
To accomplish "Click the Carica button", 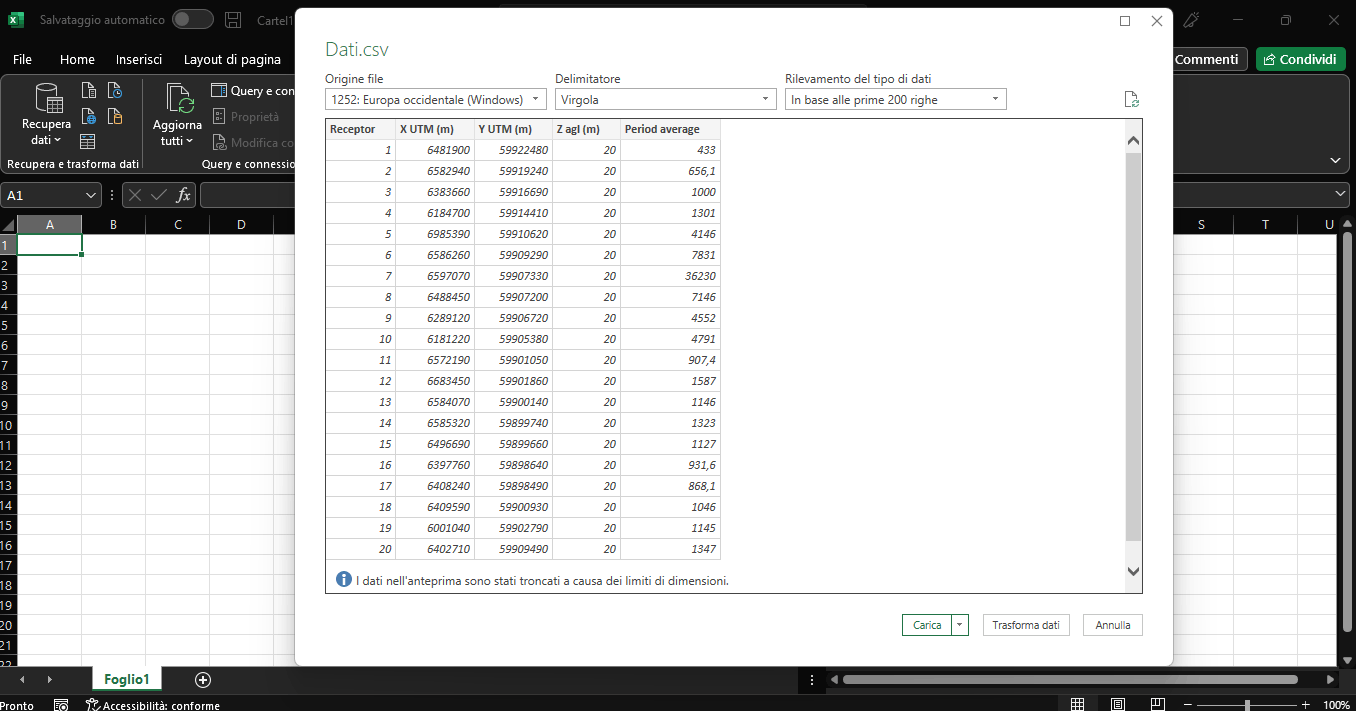I will coord(927,625).
